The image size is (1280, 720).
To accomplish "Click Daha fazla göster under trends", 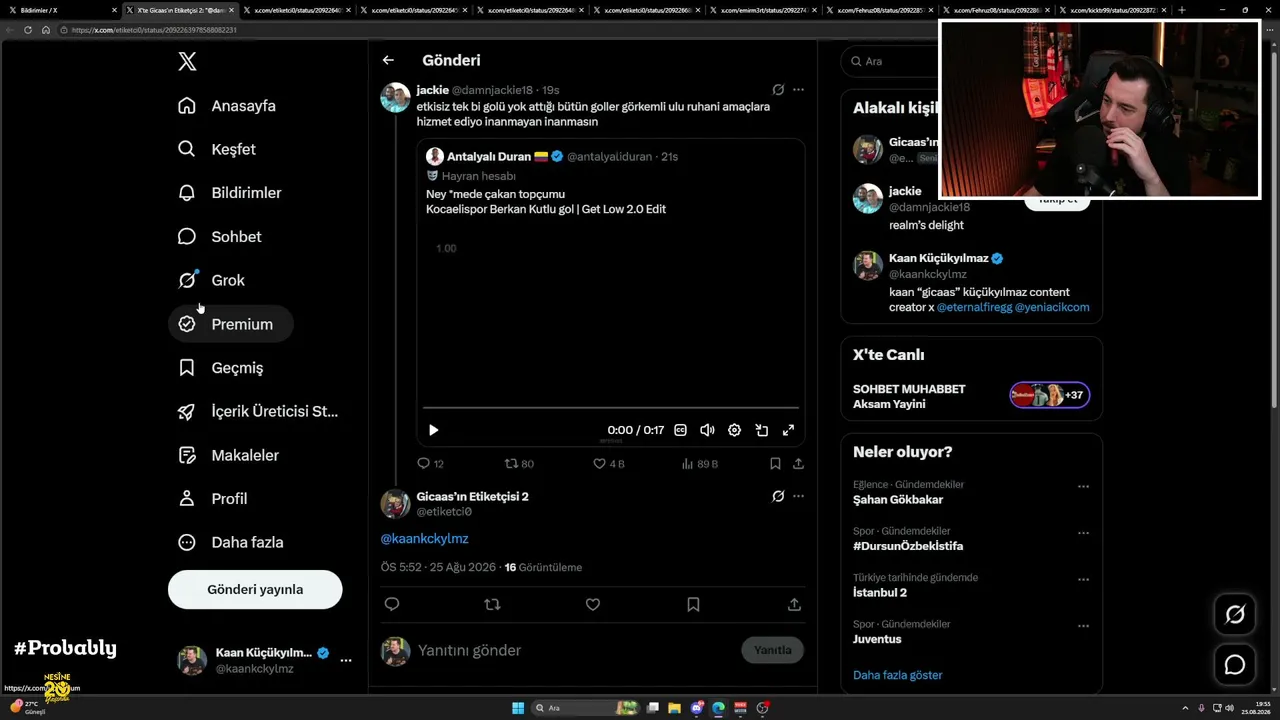I will click(x=898, y=675).
